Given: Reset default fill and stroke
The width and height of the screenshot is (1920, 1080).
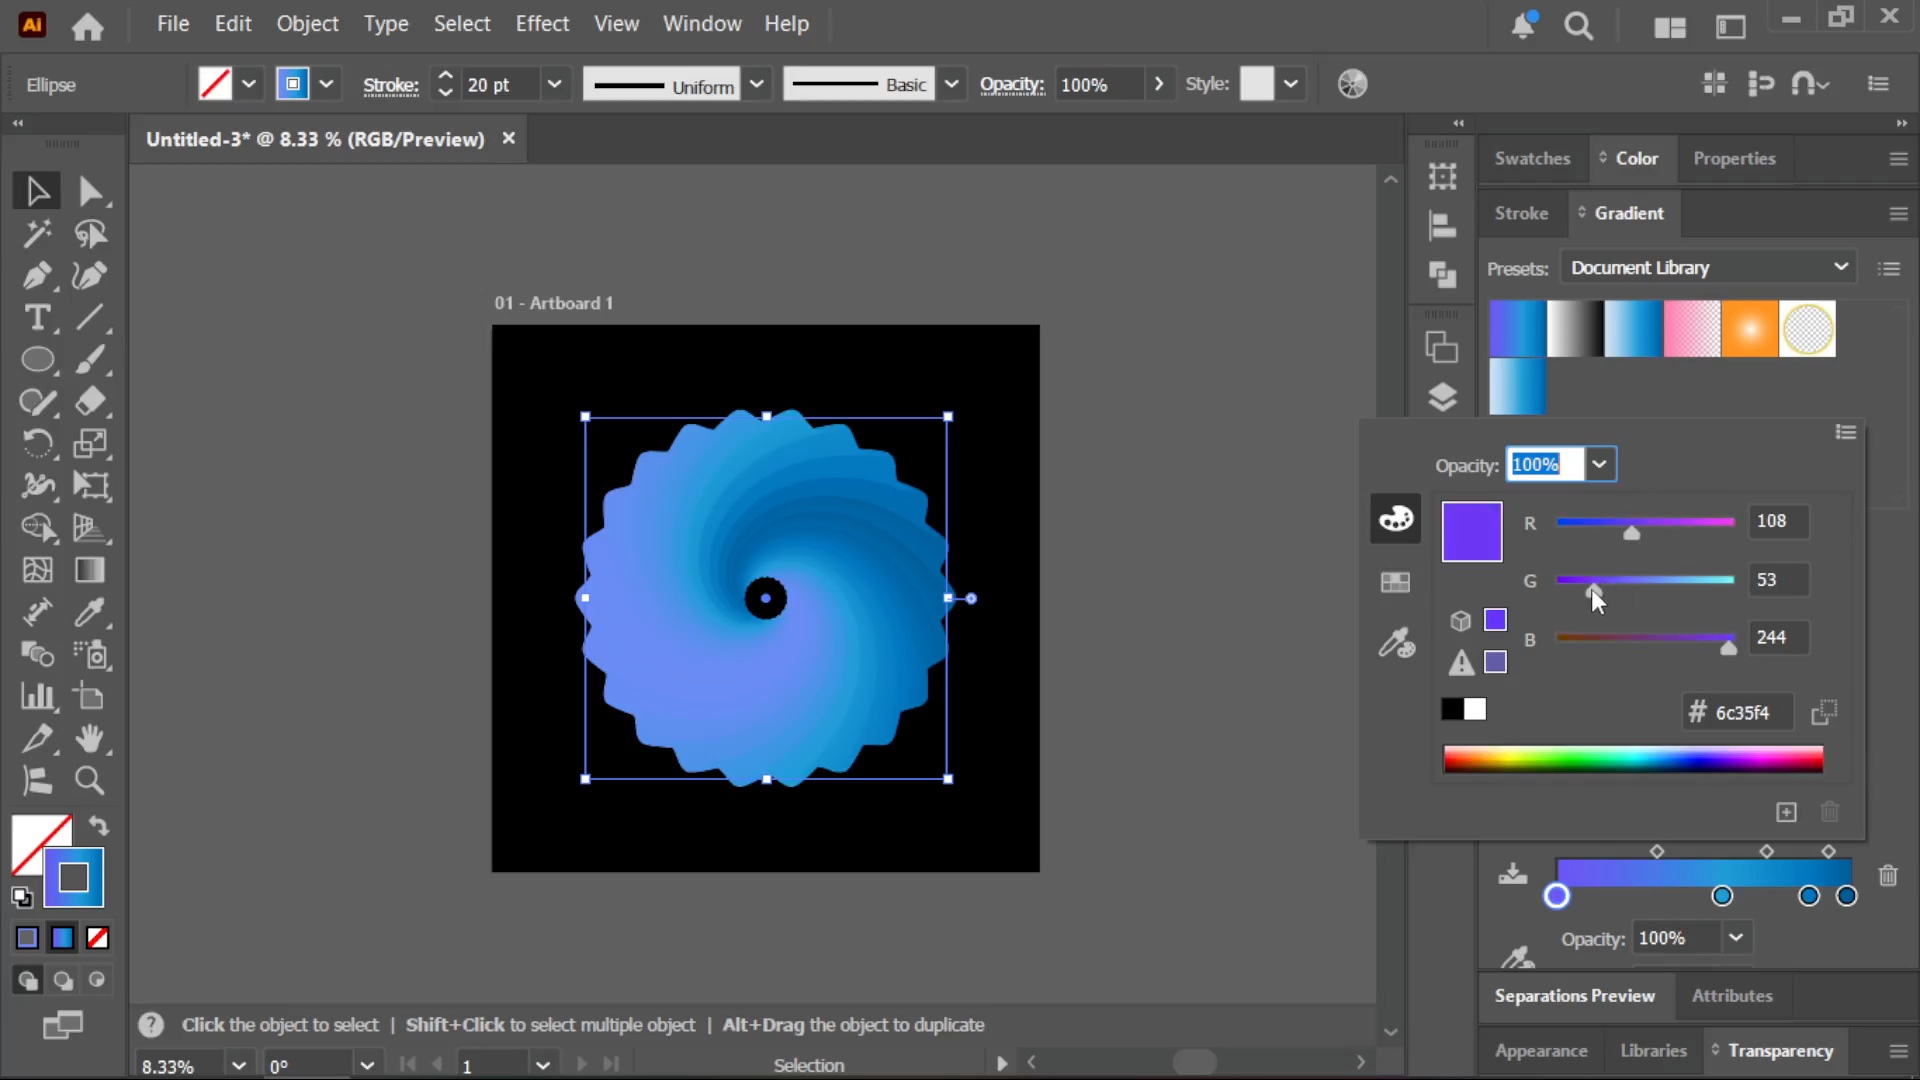Looking at the screenshot, I should point(22,897).
